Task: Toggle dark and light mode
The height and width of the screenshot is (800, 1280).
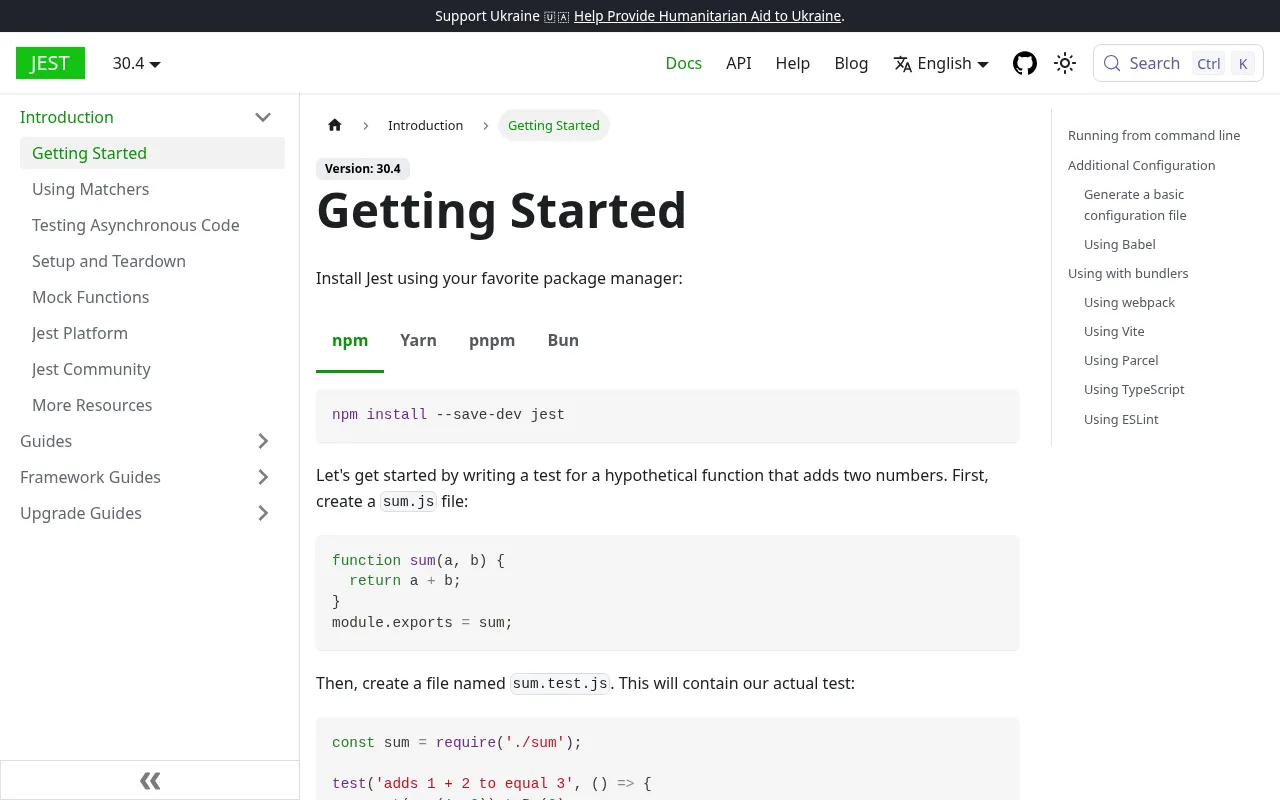Action: [x=1065, y=64]
